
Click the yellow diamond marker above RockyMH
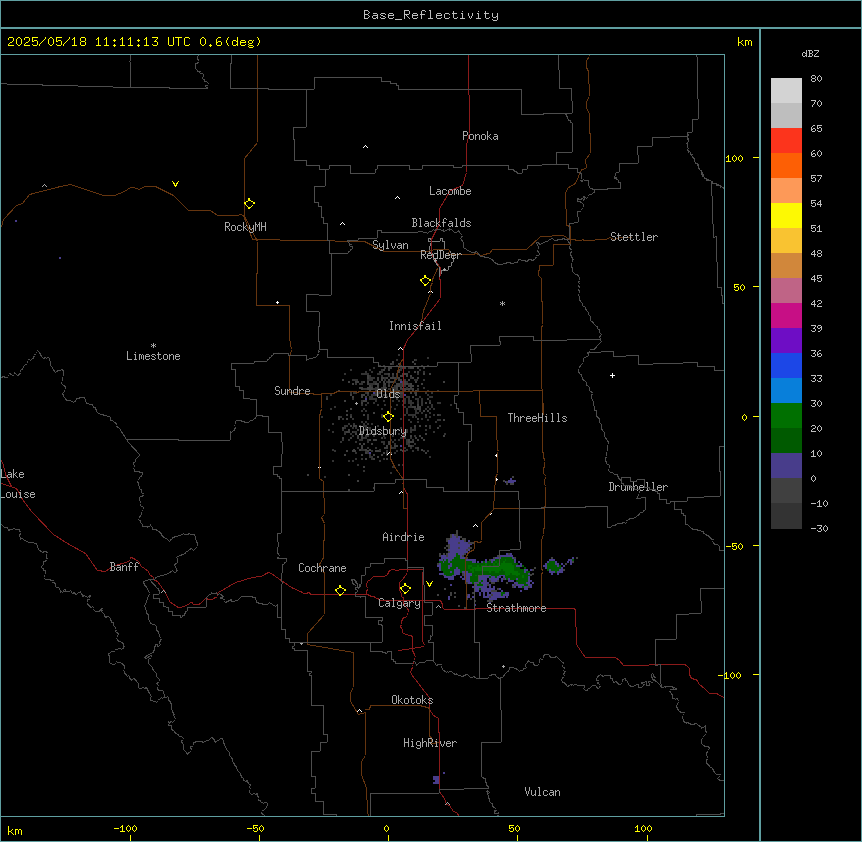[249, 204]
